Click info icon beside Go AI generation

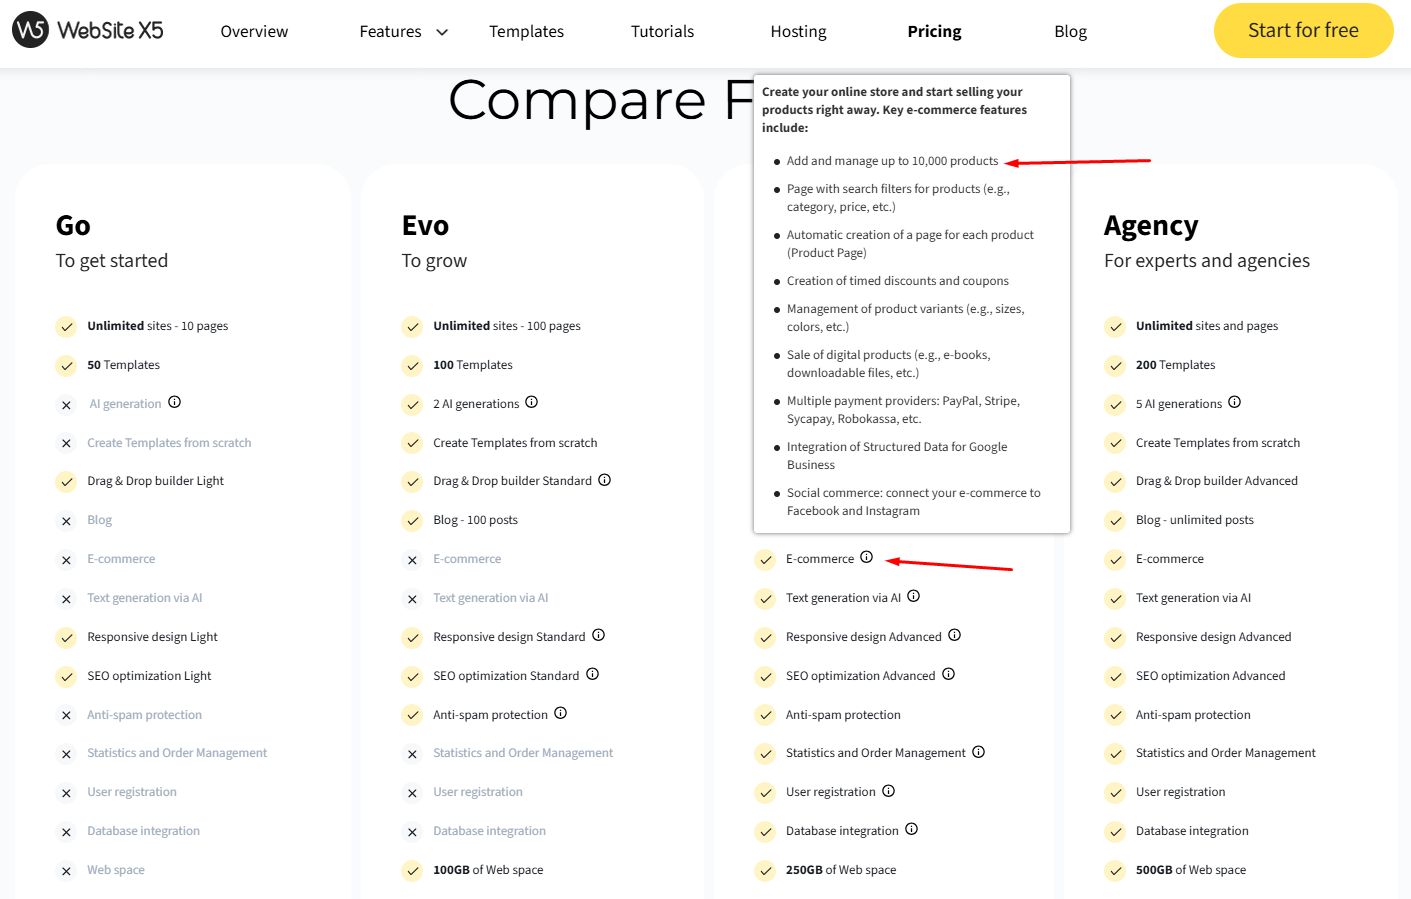coord(175,402)
